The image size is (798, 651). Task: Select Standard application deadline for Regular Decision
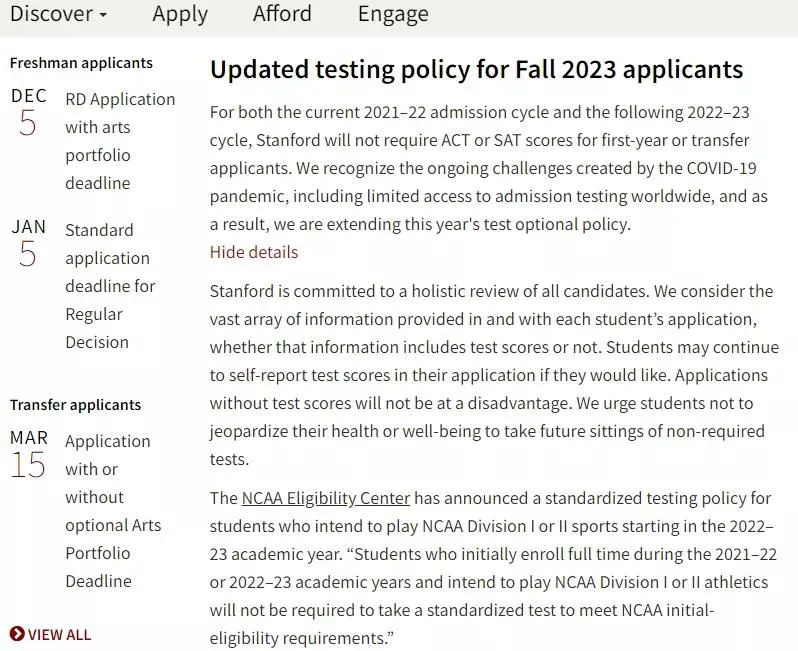tap(110, 286)
